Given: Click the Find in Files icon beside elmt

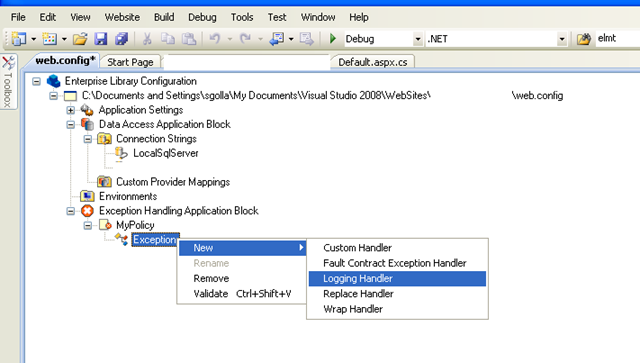Looking at the screenshot, I should click(x=584, y=39).
